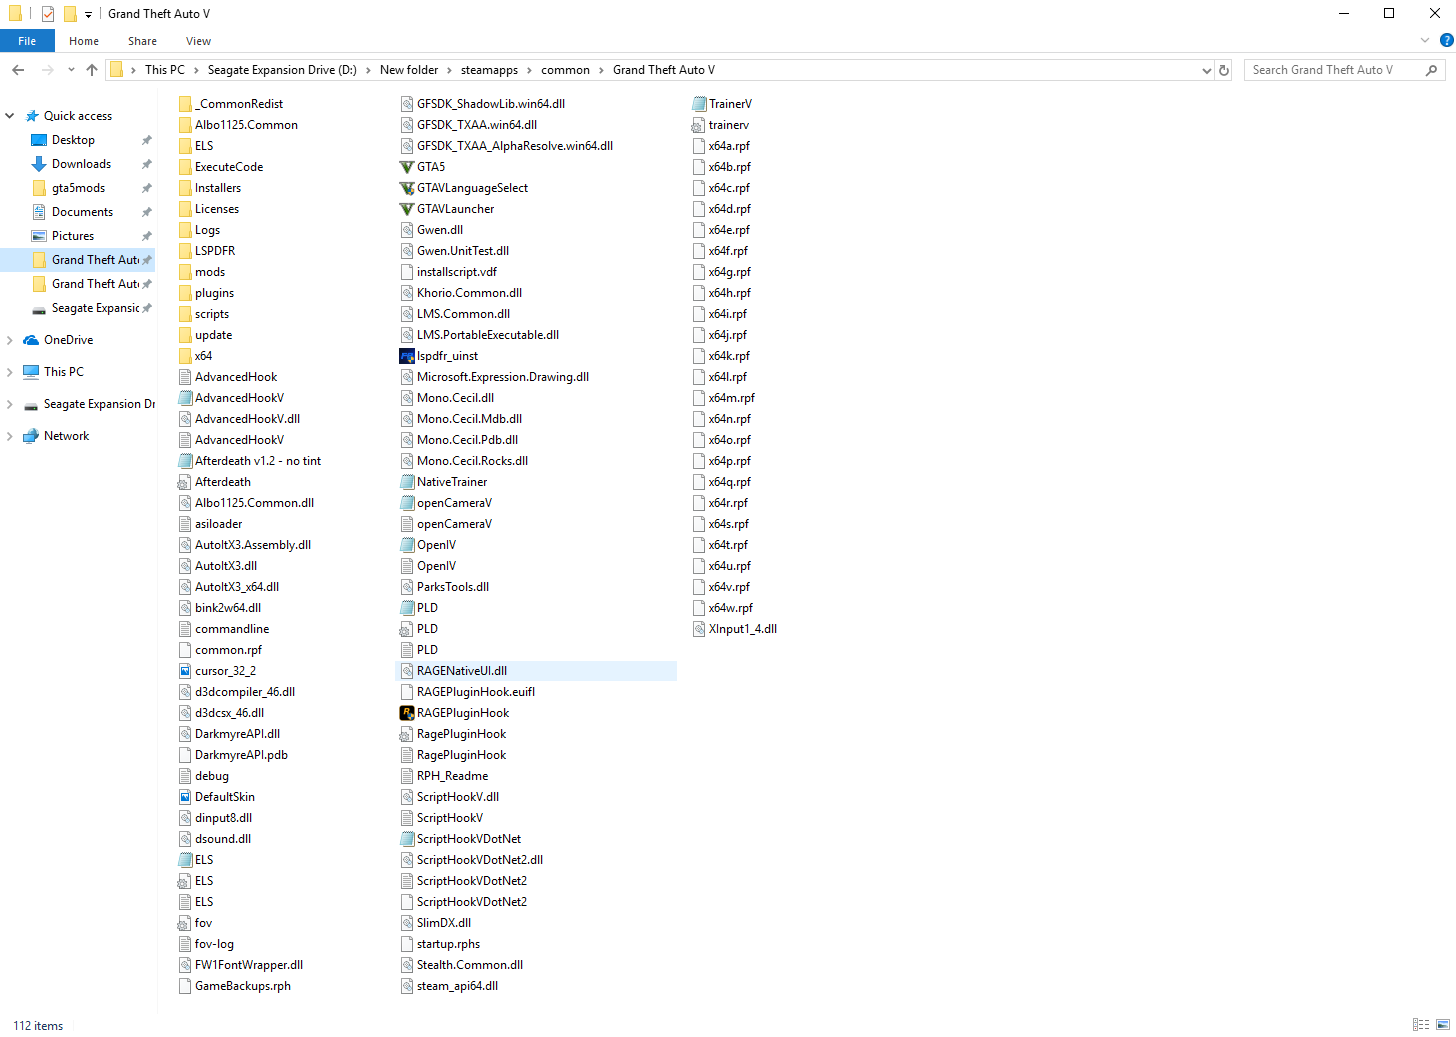Refresh the Grand Theft Auto V folder

tap(1224, 70)
